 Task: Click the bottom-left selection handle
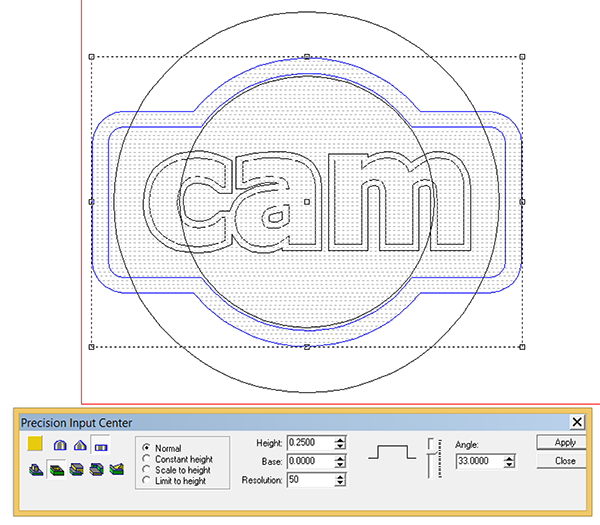click(x=91, y=347)
